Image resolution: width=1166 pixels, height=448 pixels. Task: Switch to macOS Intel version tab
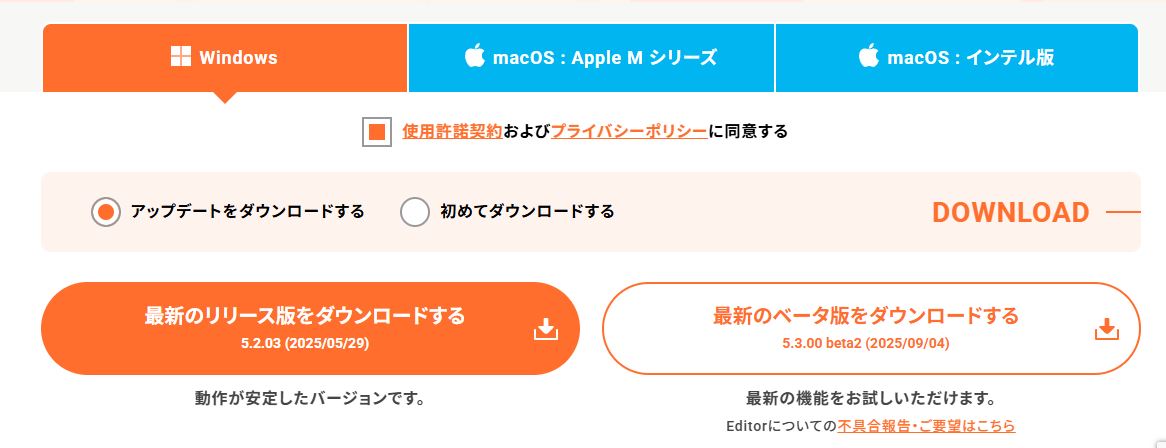pyautogui.click(x=956, y=58)
